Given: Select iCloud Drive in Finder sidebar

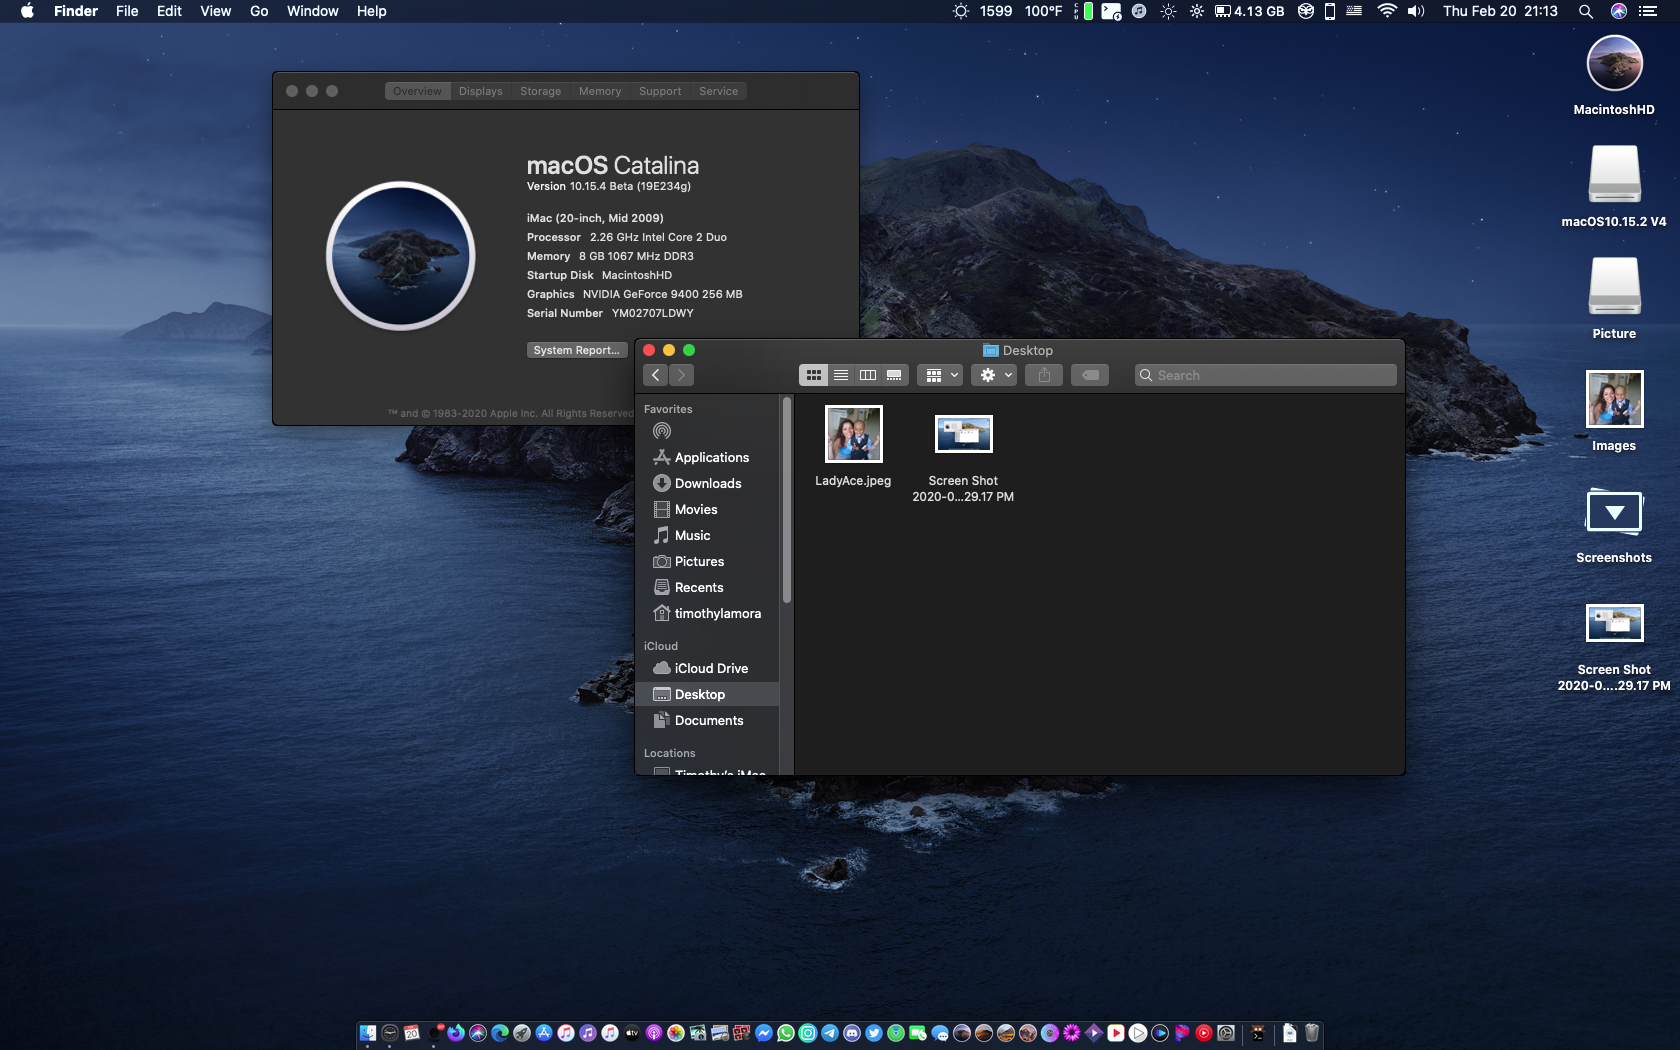Looking at the screenshot, I should (x=707, y=668).
